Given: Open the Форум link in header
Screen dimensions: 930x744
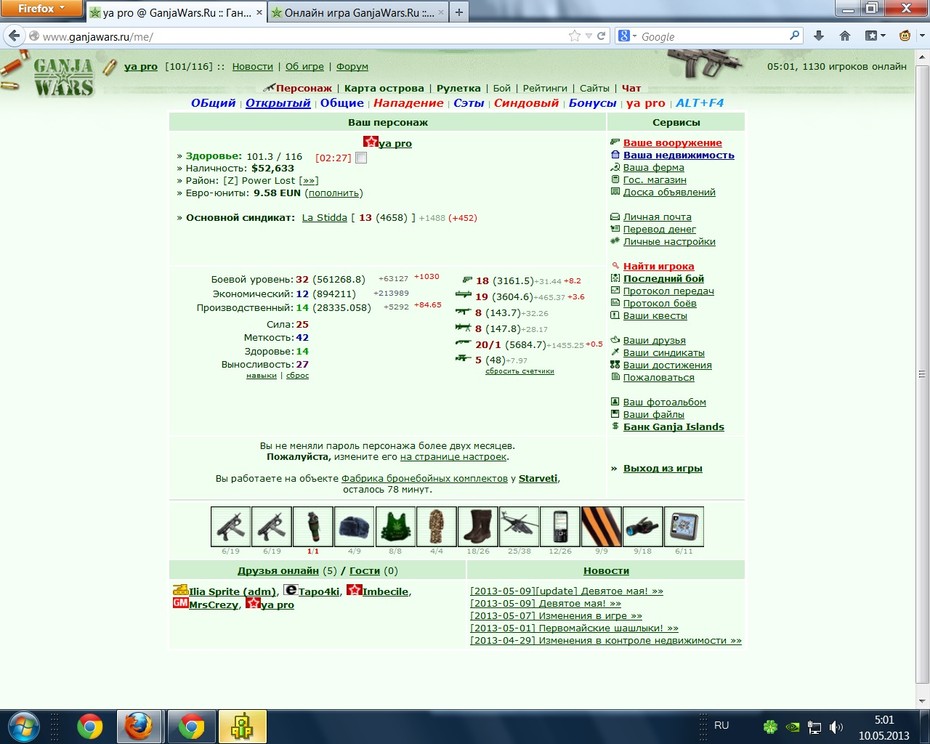Looking at the screenshot, I should coord(352,66).
